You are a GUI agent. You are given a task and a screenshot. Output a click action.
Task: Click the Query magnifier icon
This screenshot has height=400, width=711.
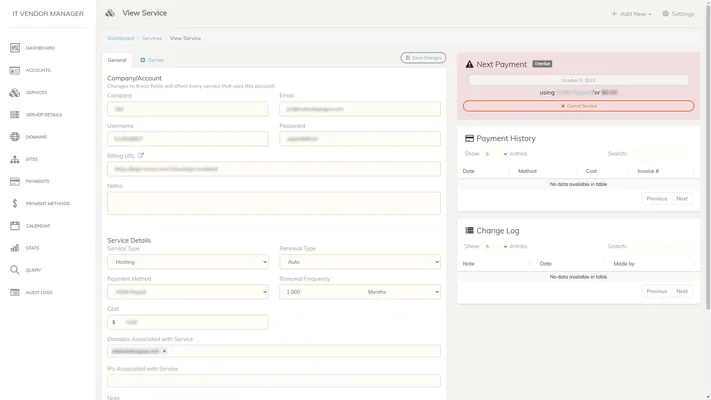click(15, 270)
